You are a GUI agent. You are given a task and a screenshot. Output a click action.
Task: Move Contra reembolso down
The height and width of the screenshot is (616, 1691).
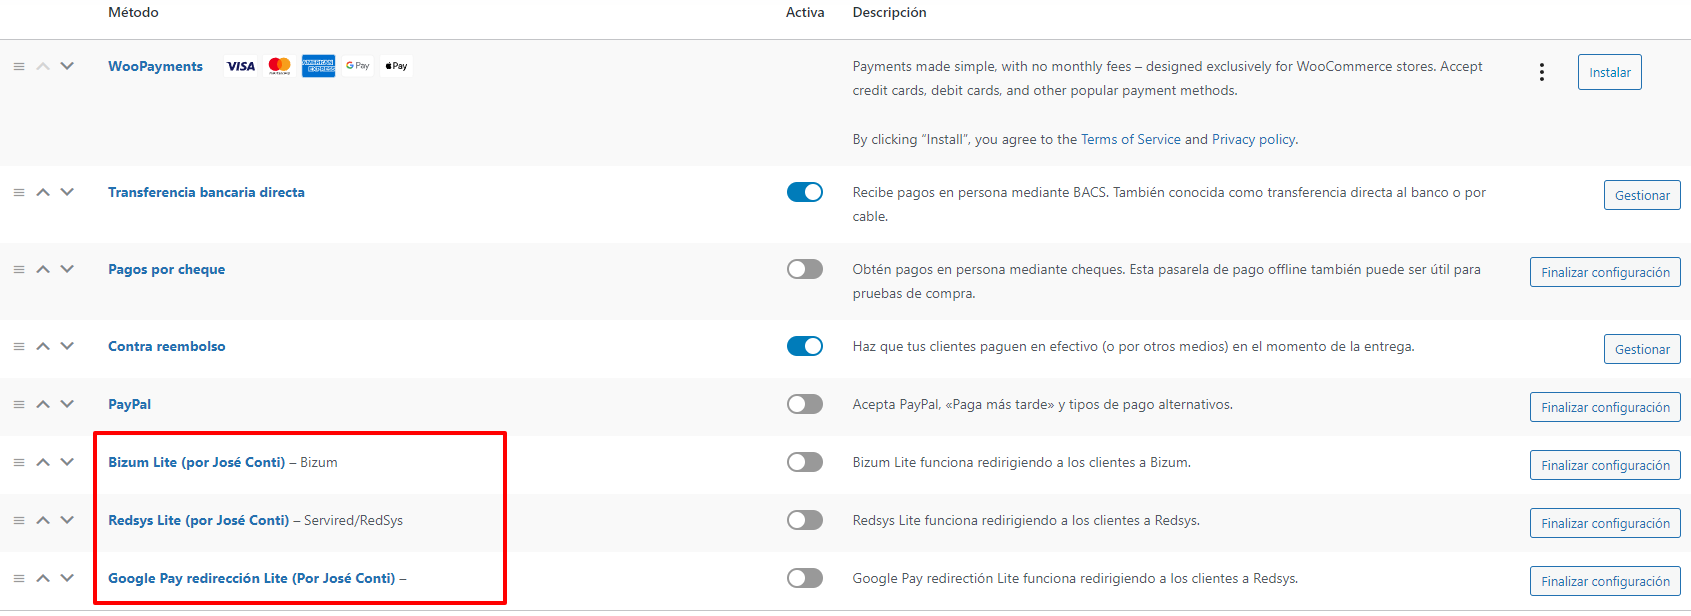click(67, 346)
